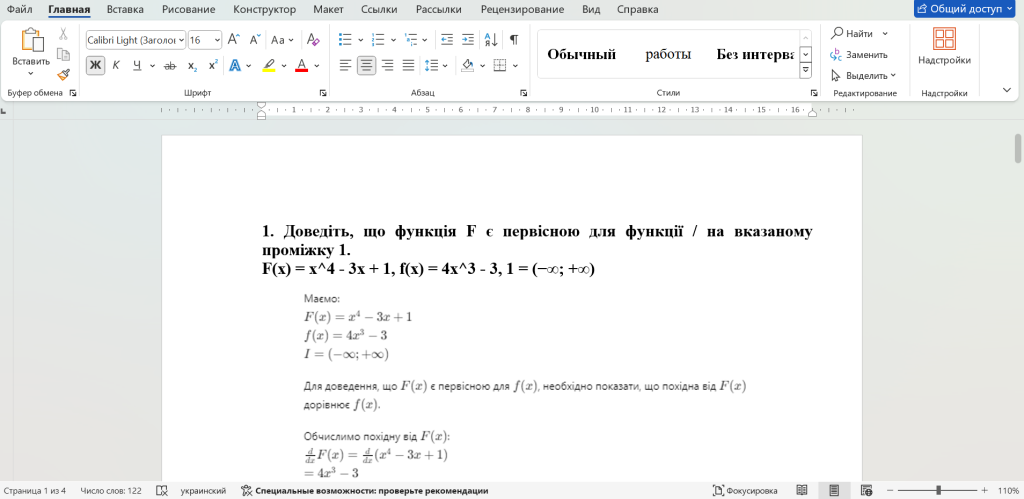Open the Вставка ribbon tab

(125, 9)
